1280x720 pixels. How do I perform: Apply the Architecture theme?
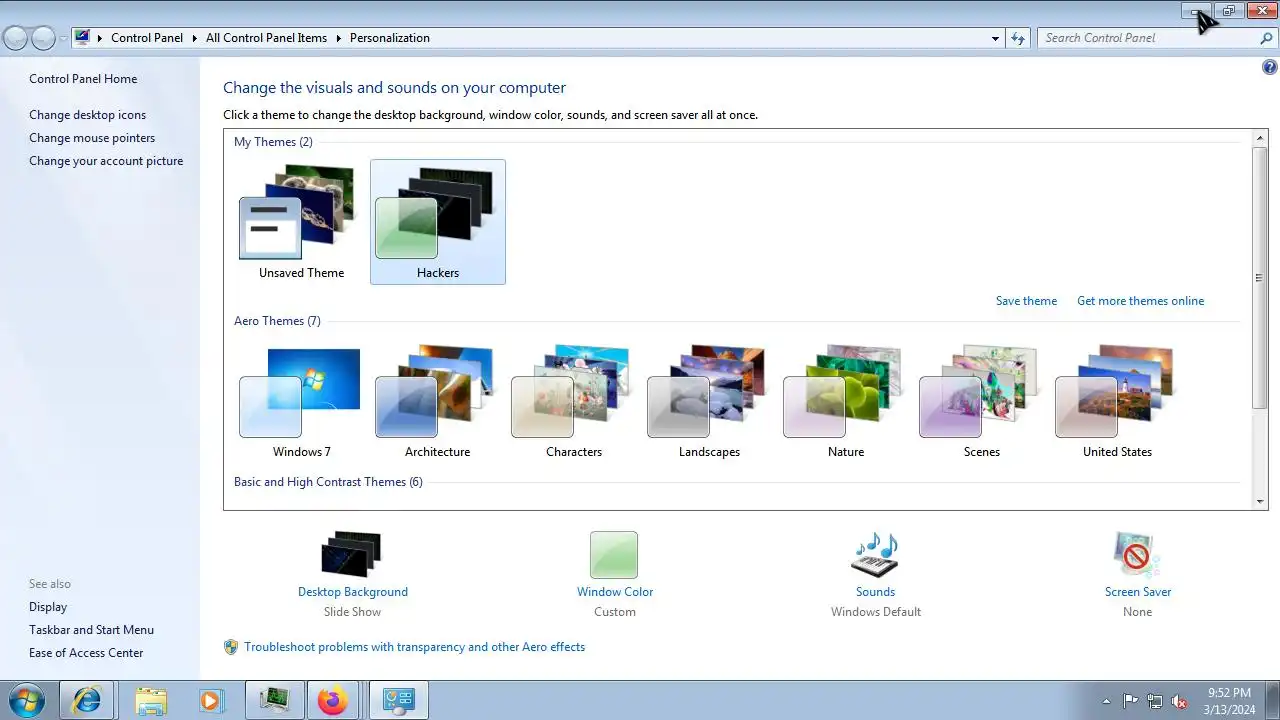[437, 400]
